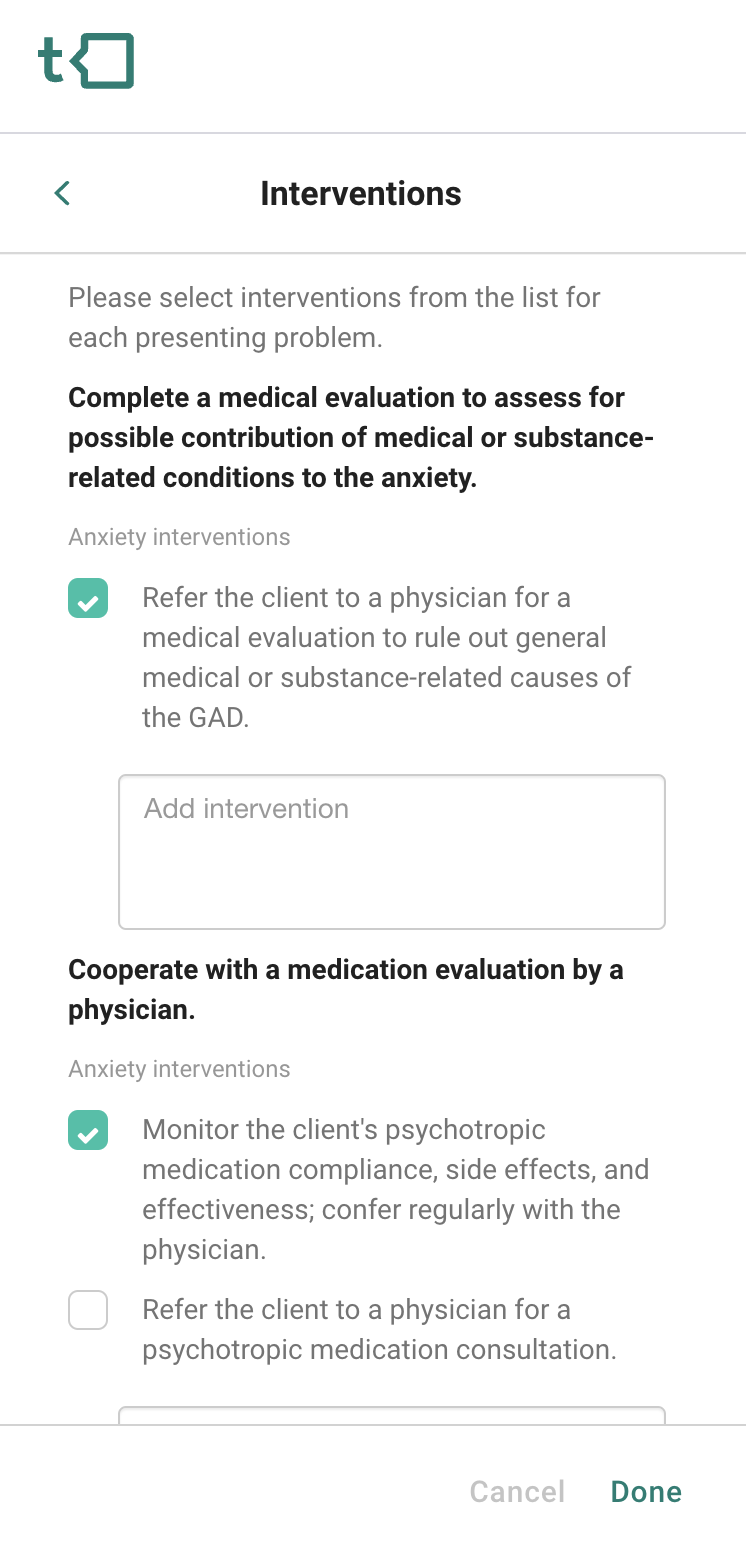Image resolution: width=746 pixels, height=1558 pixels.
Task: Click the 'Complete a medical evaluation' heading
Action: tap(360, 437)
